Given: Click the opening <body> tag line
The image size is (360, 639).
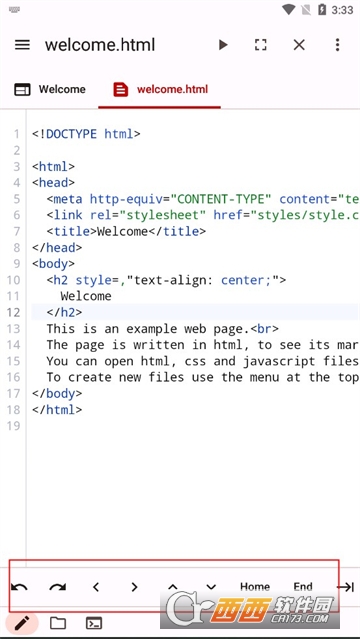Looking at the screenshot, I should pyautogui.click(x=53, y=264).
